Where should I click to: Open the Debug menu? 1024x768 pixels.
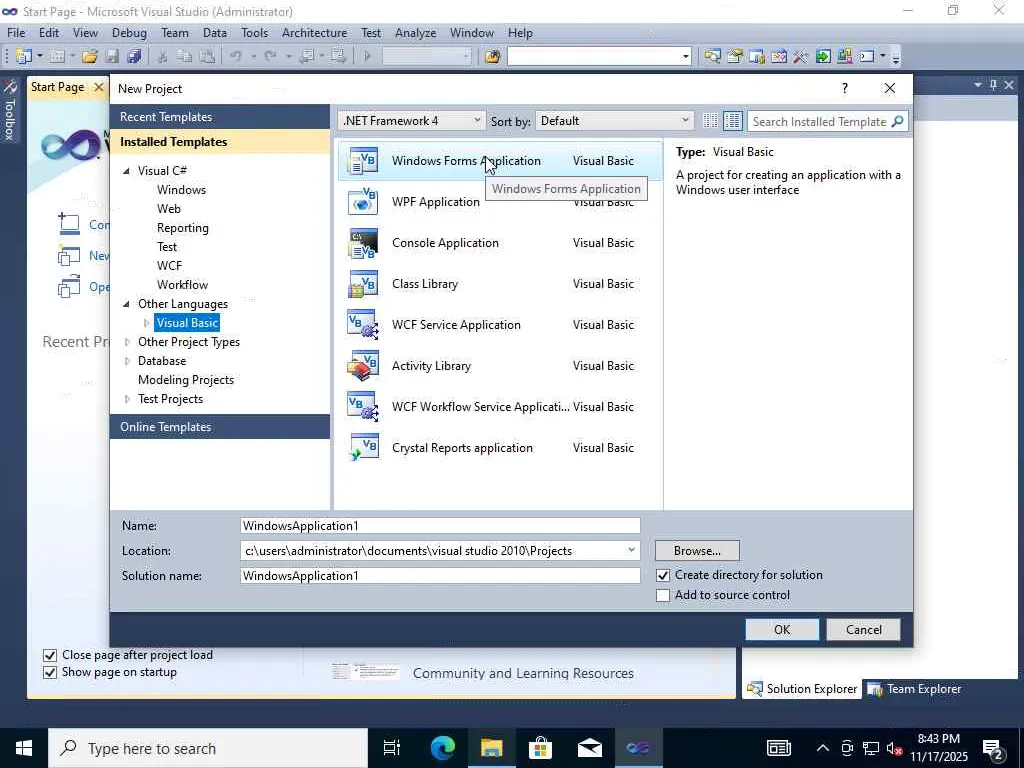129,33
